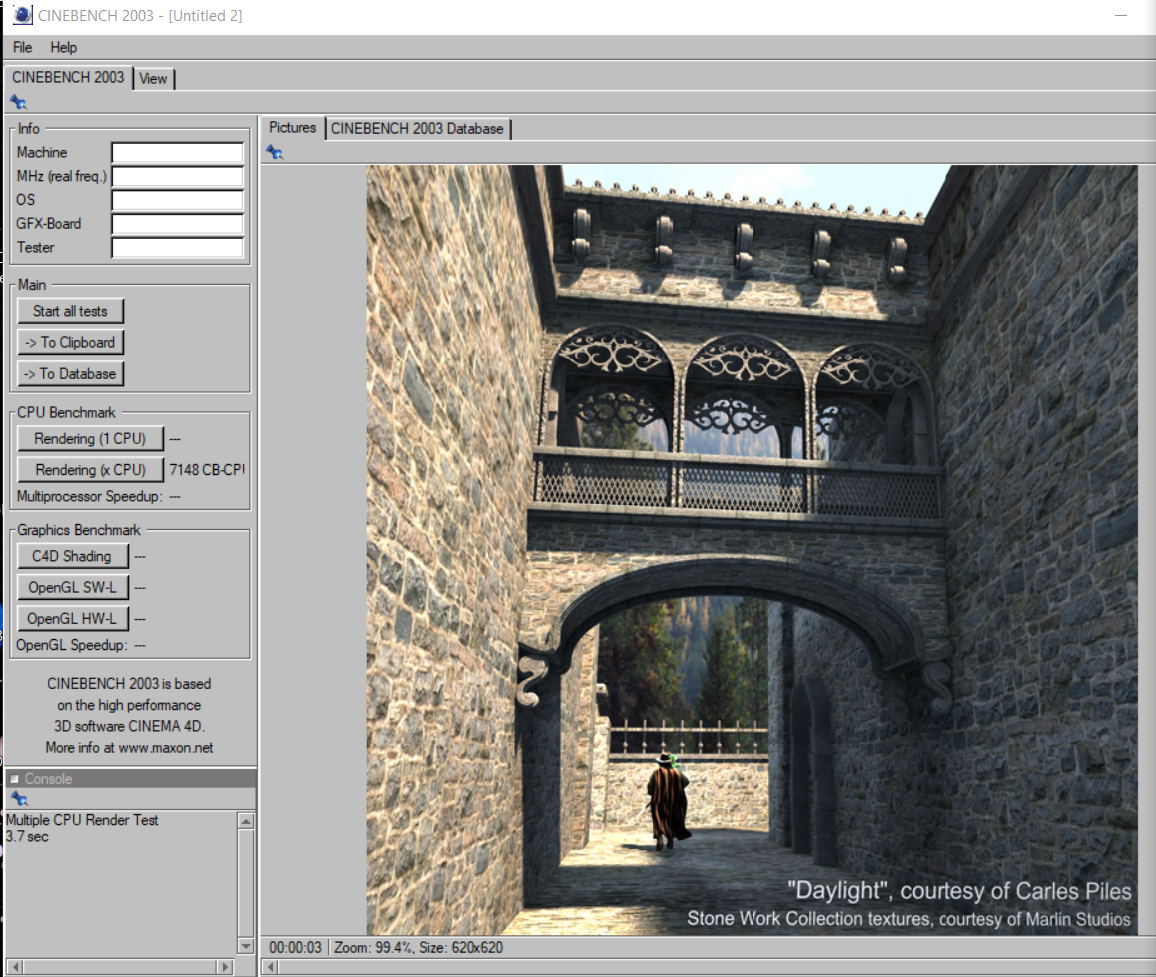Click the CINEBENCH app icon in title bar
This screenshot has width=1156, height=977.
tap(23, 15)
